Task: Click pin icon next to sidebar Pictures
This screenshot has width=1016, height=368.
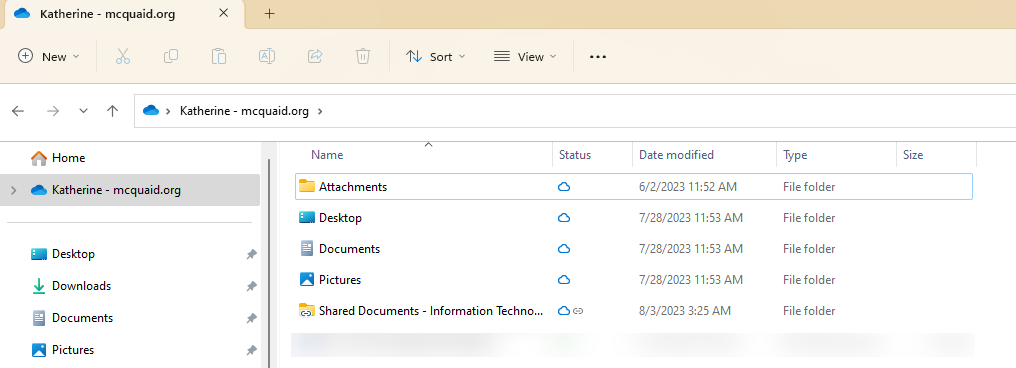Action: (251, 351)
